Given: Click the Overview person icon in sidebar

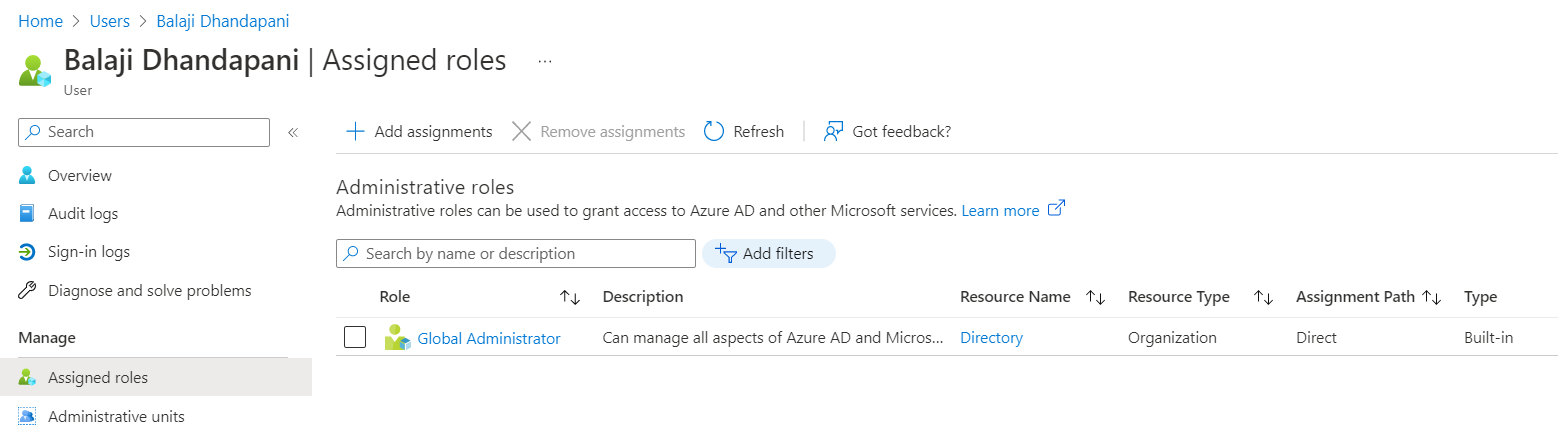Looking at the screenshot, I should 28,175.
